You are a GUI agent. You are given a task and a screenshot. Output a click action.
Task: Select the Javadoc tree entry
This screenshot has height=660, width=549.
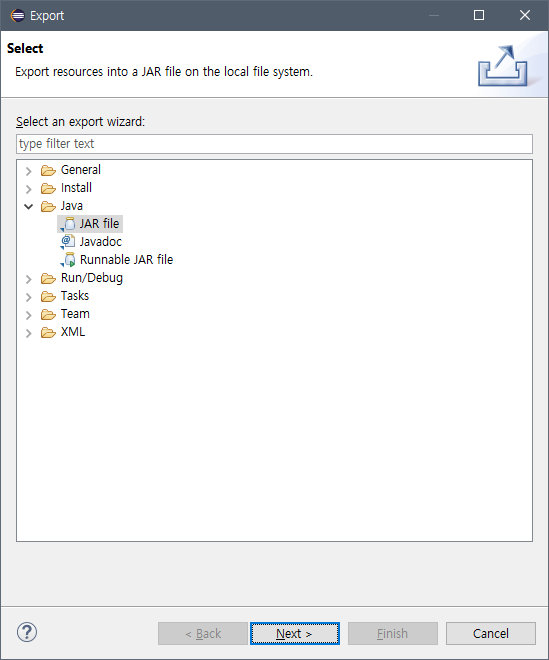coord(101,242)
